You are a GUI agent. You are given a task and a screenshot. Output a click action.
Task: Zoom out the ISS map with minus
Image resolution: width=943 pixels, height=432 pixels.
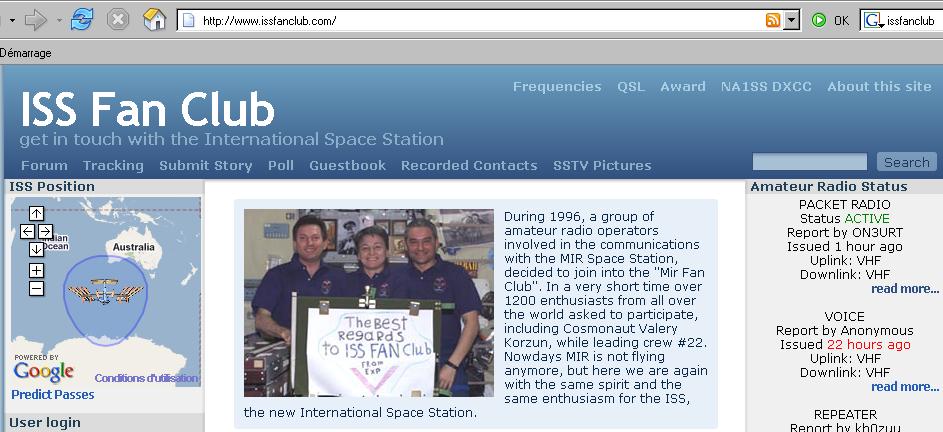click(36, 289)
